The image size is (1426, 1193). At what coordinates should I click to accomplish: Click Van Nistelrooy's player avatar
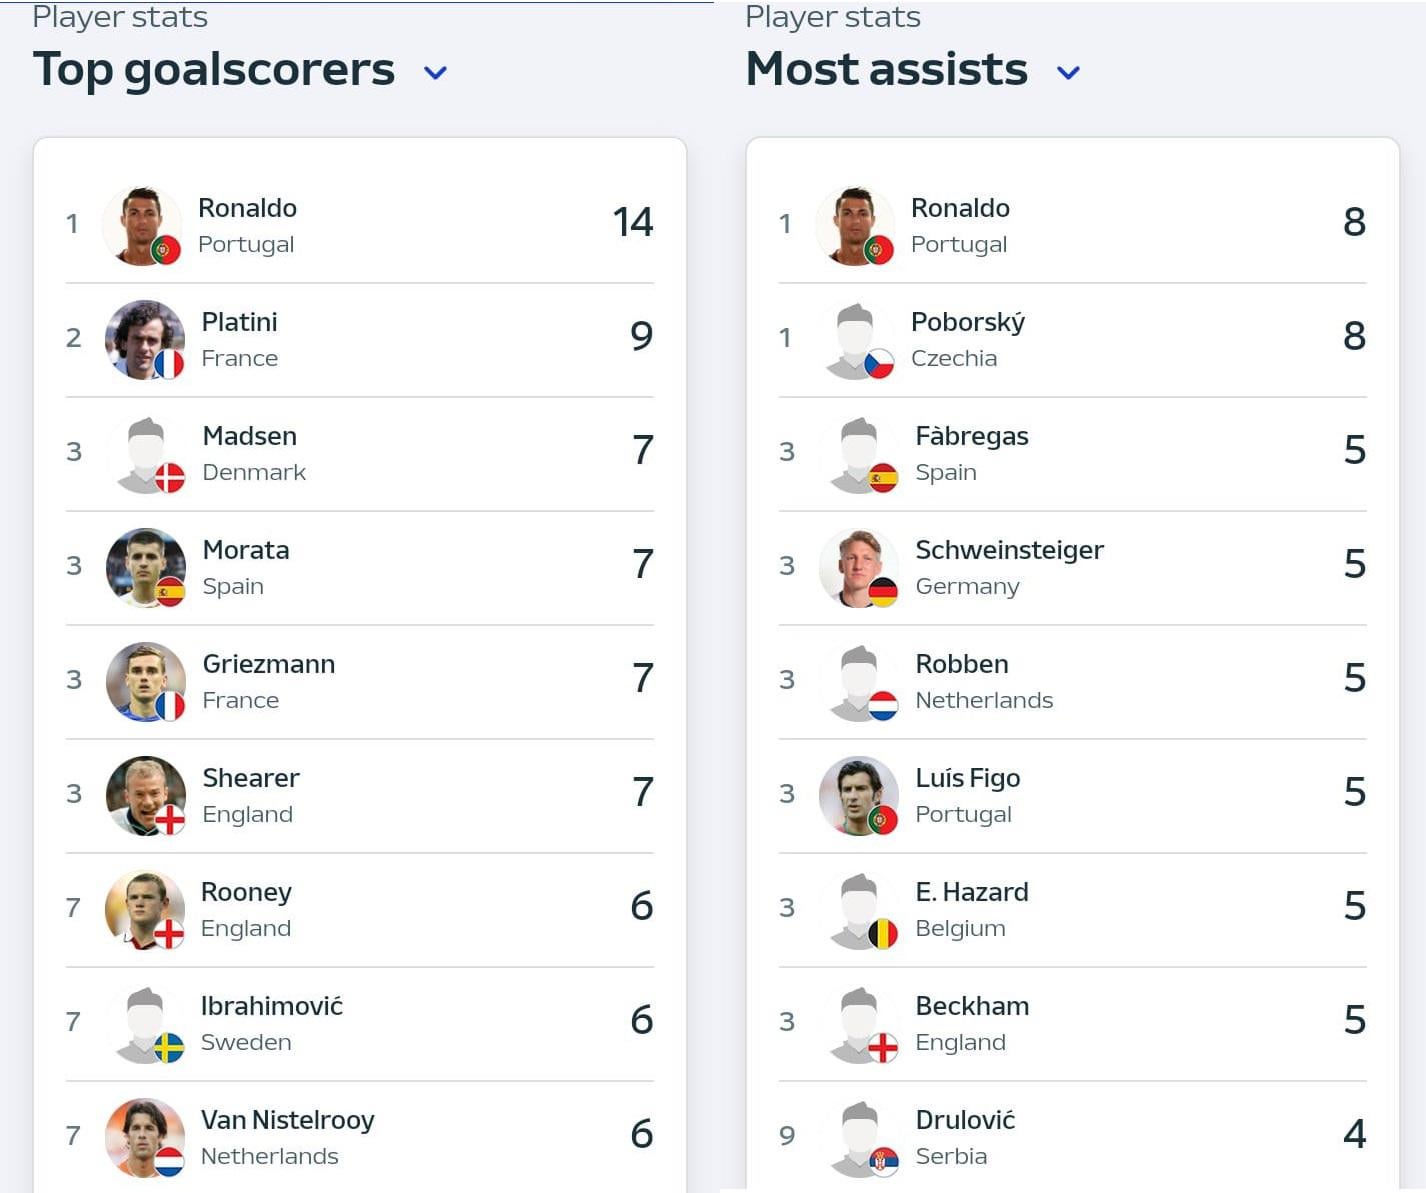pyautogui.click(x=145, y=1138)
